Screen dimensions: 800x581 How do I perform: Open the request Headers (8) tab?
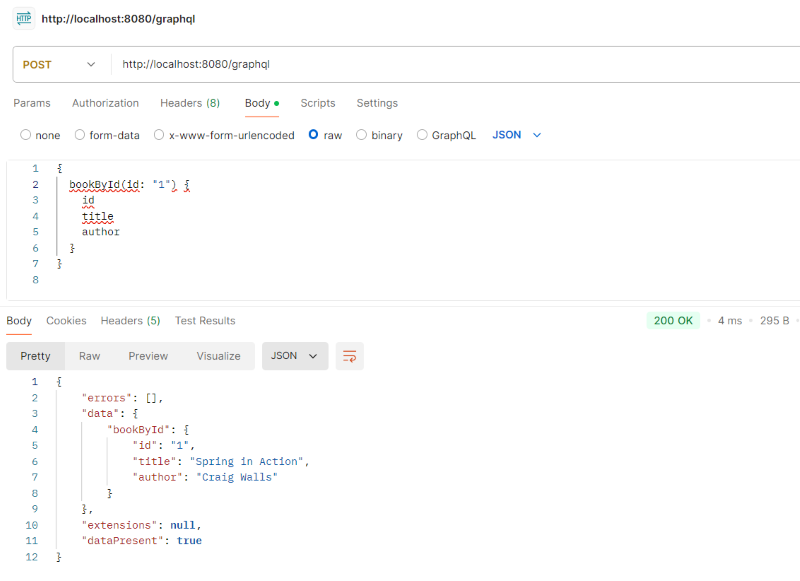click(x=190, y=103)
